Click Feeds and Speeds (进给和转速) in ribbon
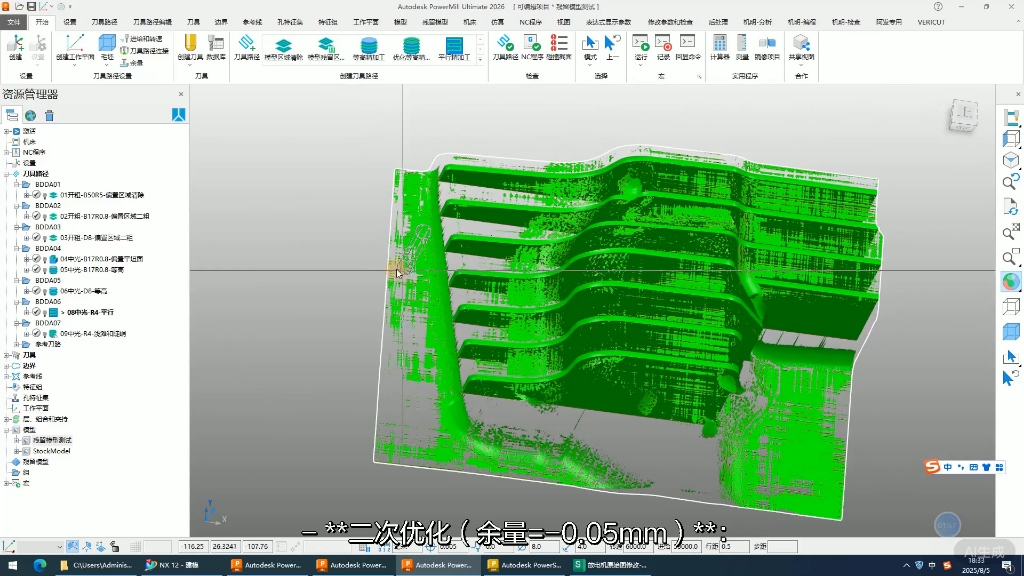The width and height of the screenshot is (1024, 576). [142, 39]
